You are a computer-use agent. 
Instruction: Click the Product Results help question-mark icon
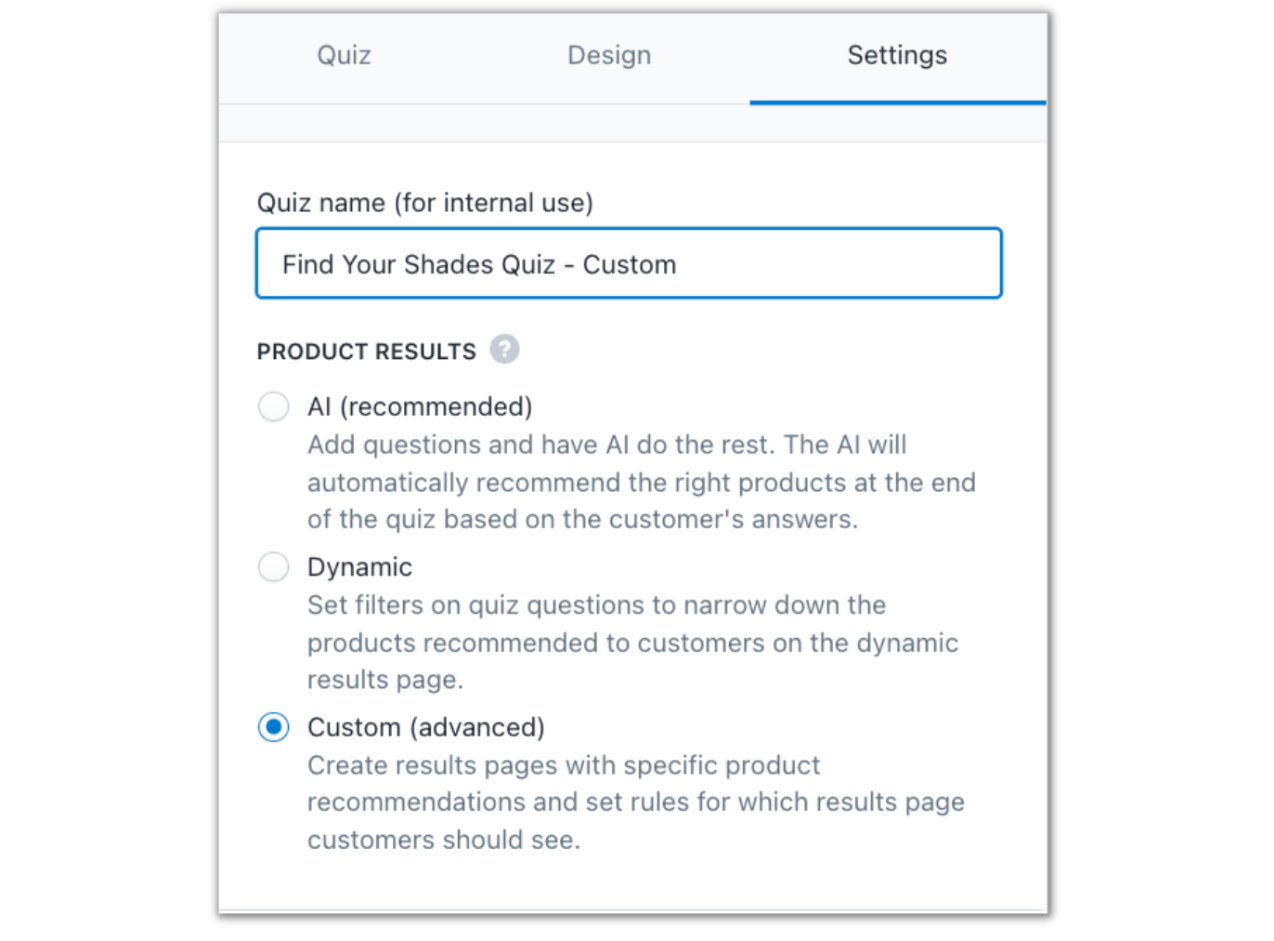coord(504,350)
